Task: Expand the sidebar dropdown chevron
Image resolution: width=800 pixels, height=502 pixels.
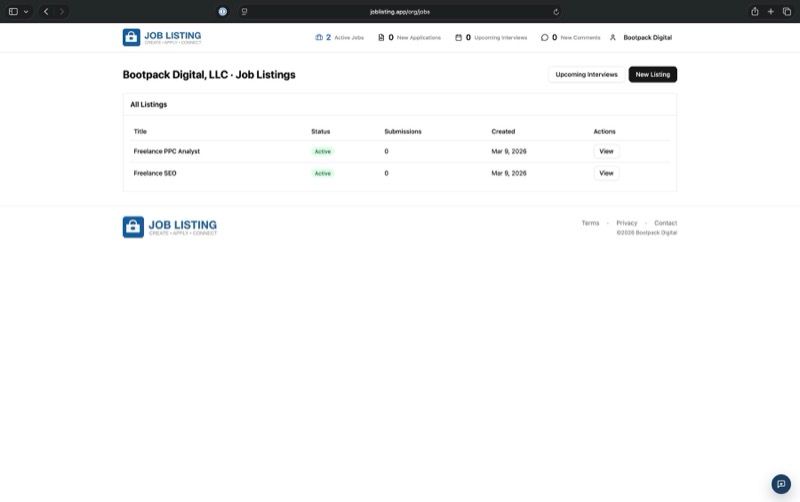Action: 26,11
